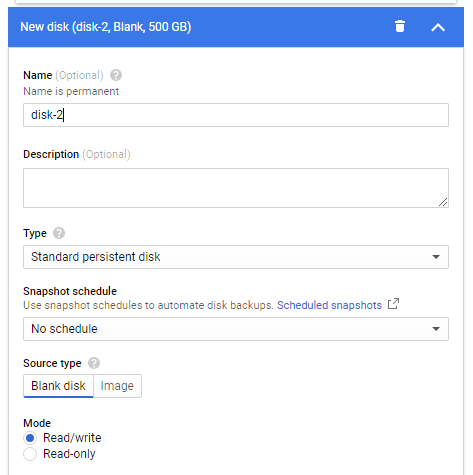Open help icon next to Type

(x=59, y=233)
